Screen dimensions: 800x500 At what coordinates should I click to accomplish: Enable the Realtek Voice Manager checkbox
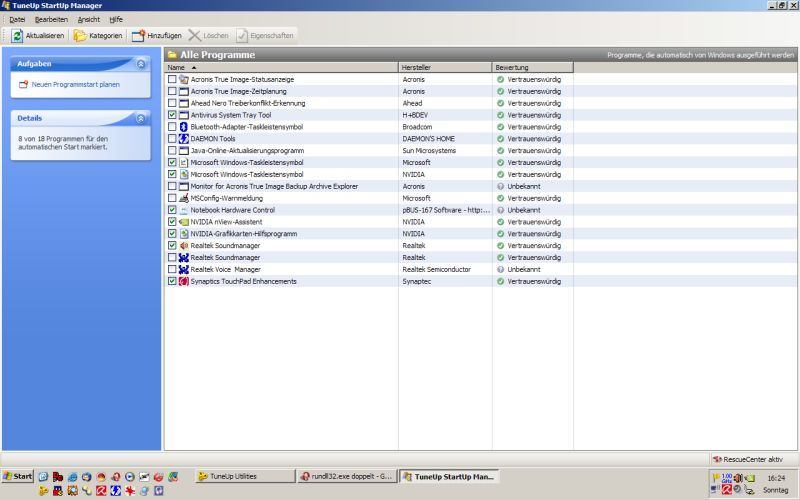172,269
